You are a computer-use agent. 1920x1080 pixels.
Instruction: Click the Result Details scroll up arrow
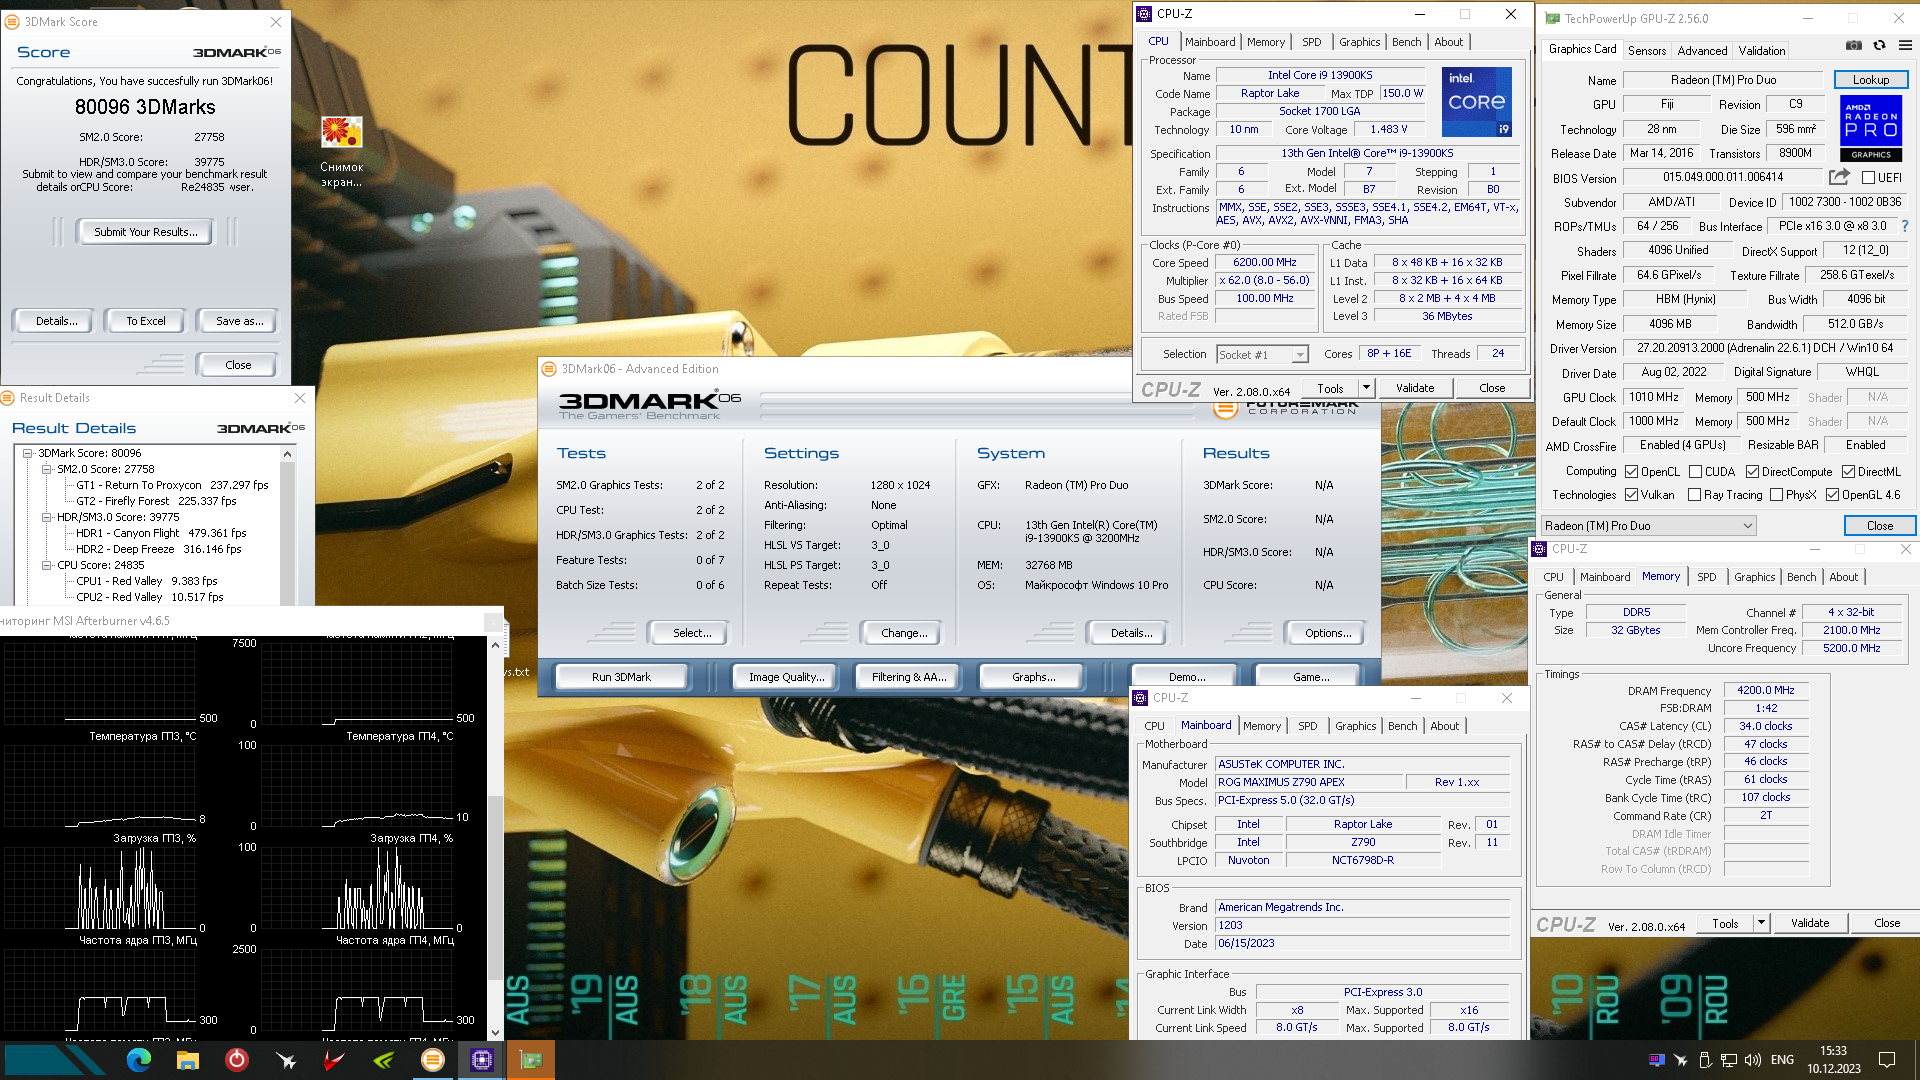pyautogui.click(x=288, y=454)
